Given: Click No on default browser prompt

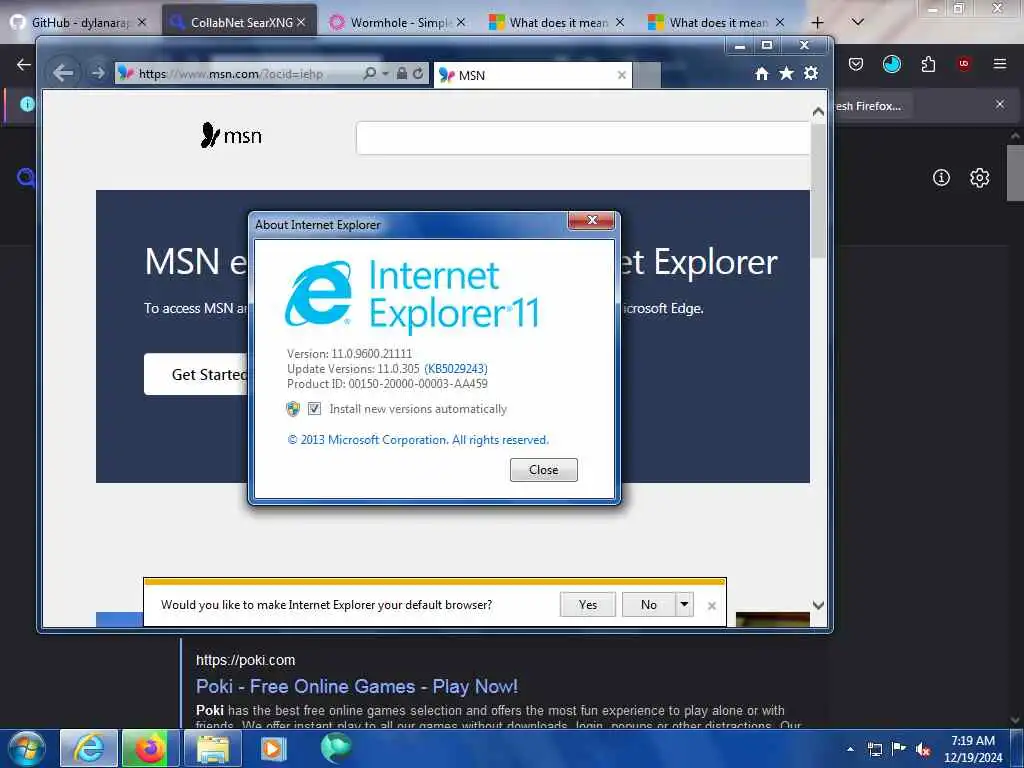Looking at the screenshot, I should 648,605.
